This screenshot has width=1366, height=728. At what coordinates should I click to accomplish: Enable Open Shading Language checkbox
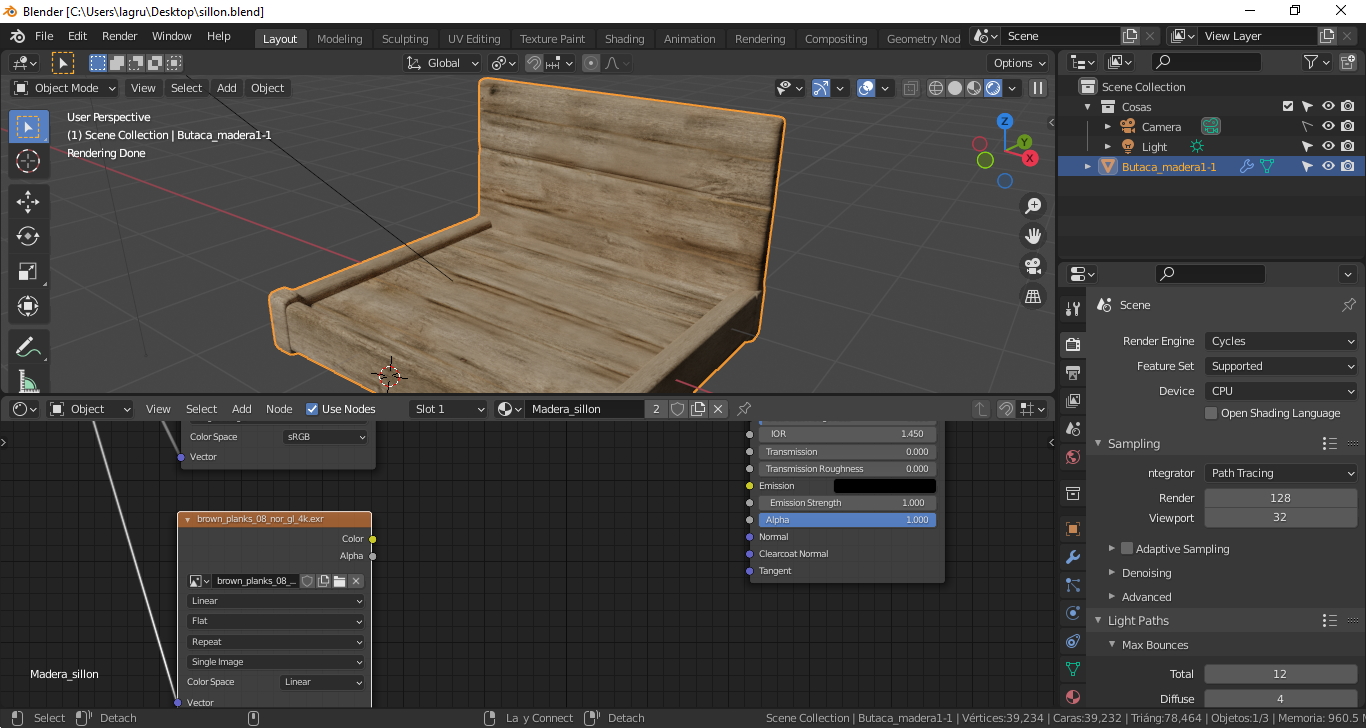coord(1211,413)
